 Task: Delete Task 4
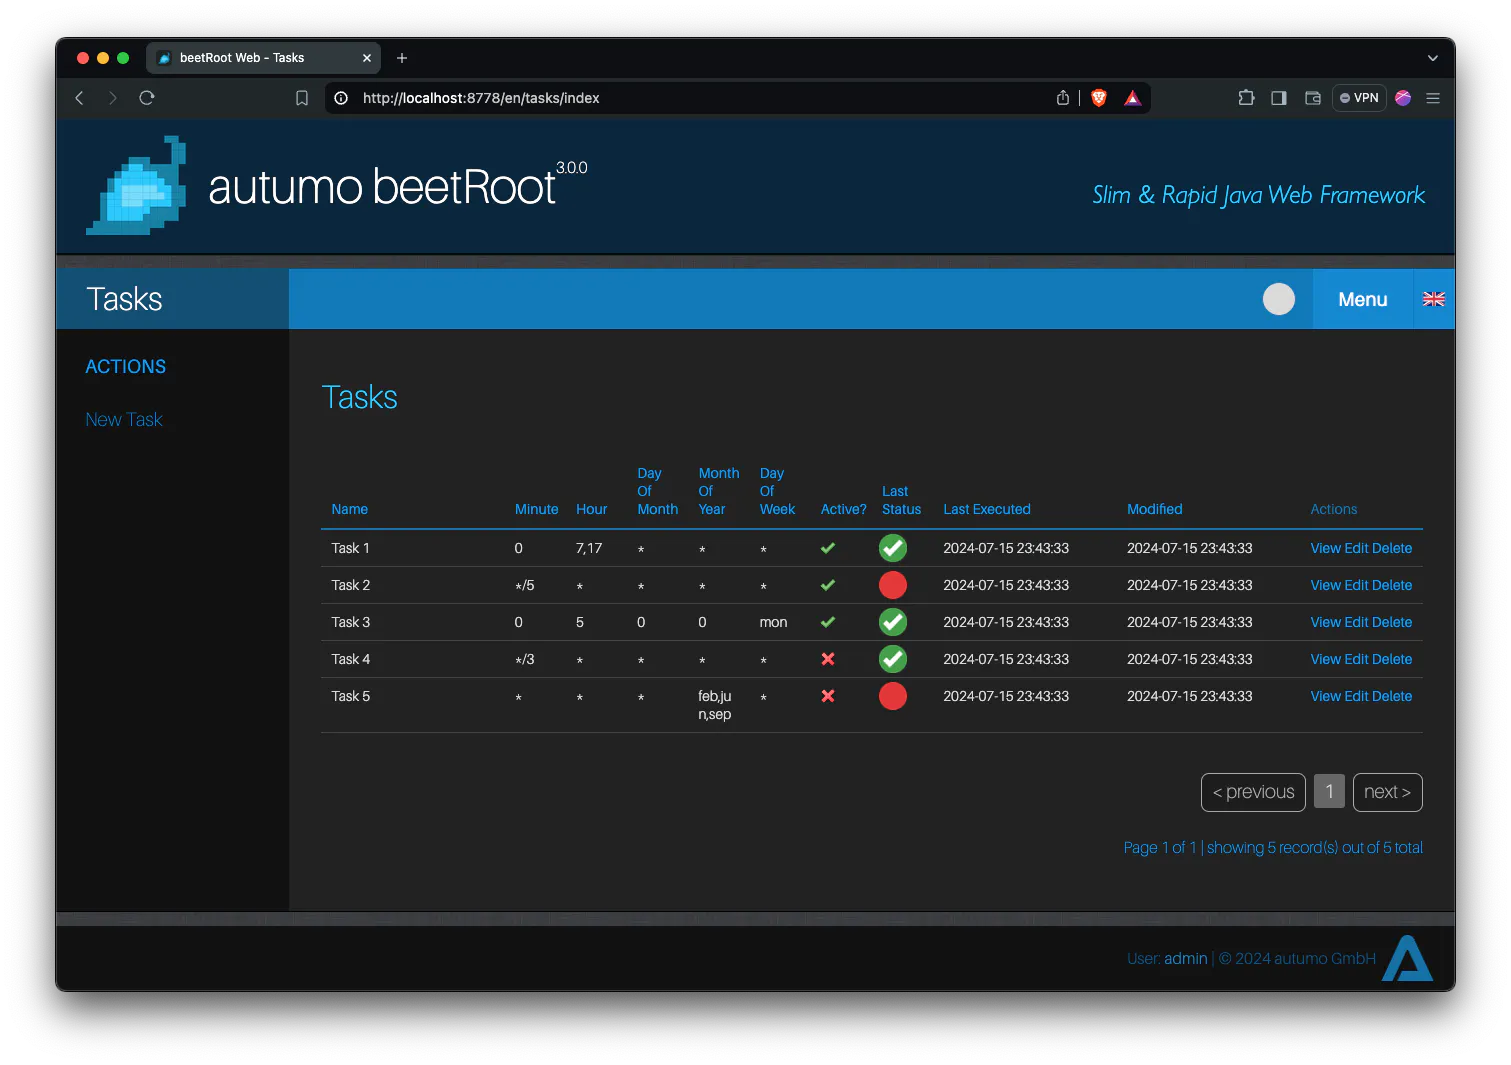coord(1392,659)
